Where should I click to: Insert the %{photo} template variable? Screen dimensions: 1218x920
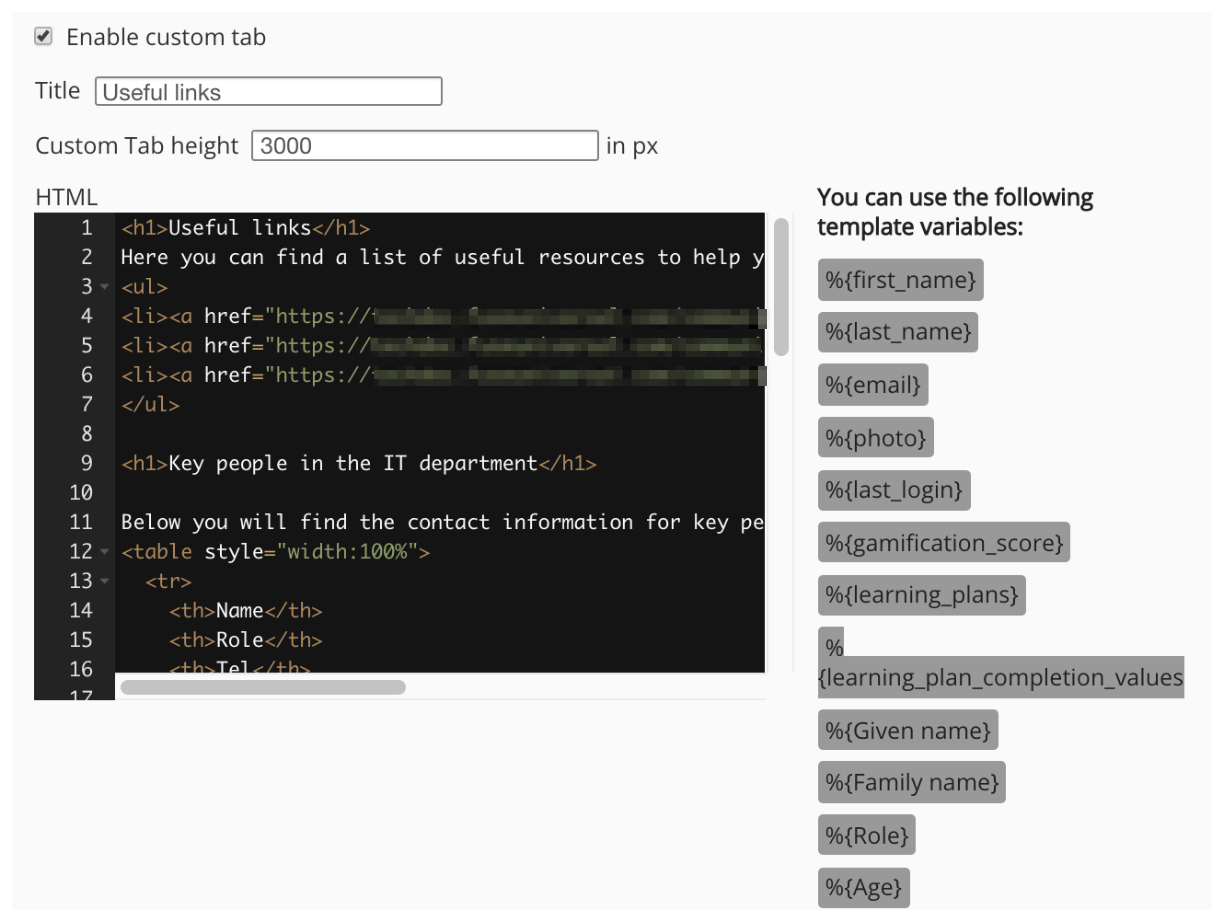(x=875, y=437)
